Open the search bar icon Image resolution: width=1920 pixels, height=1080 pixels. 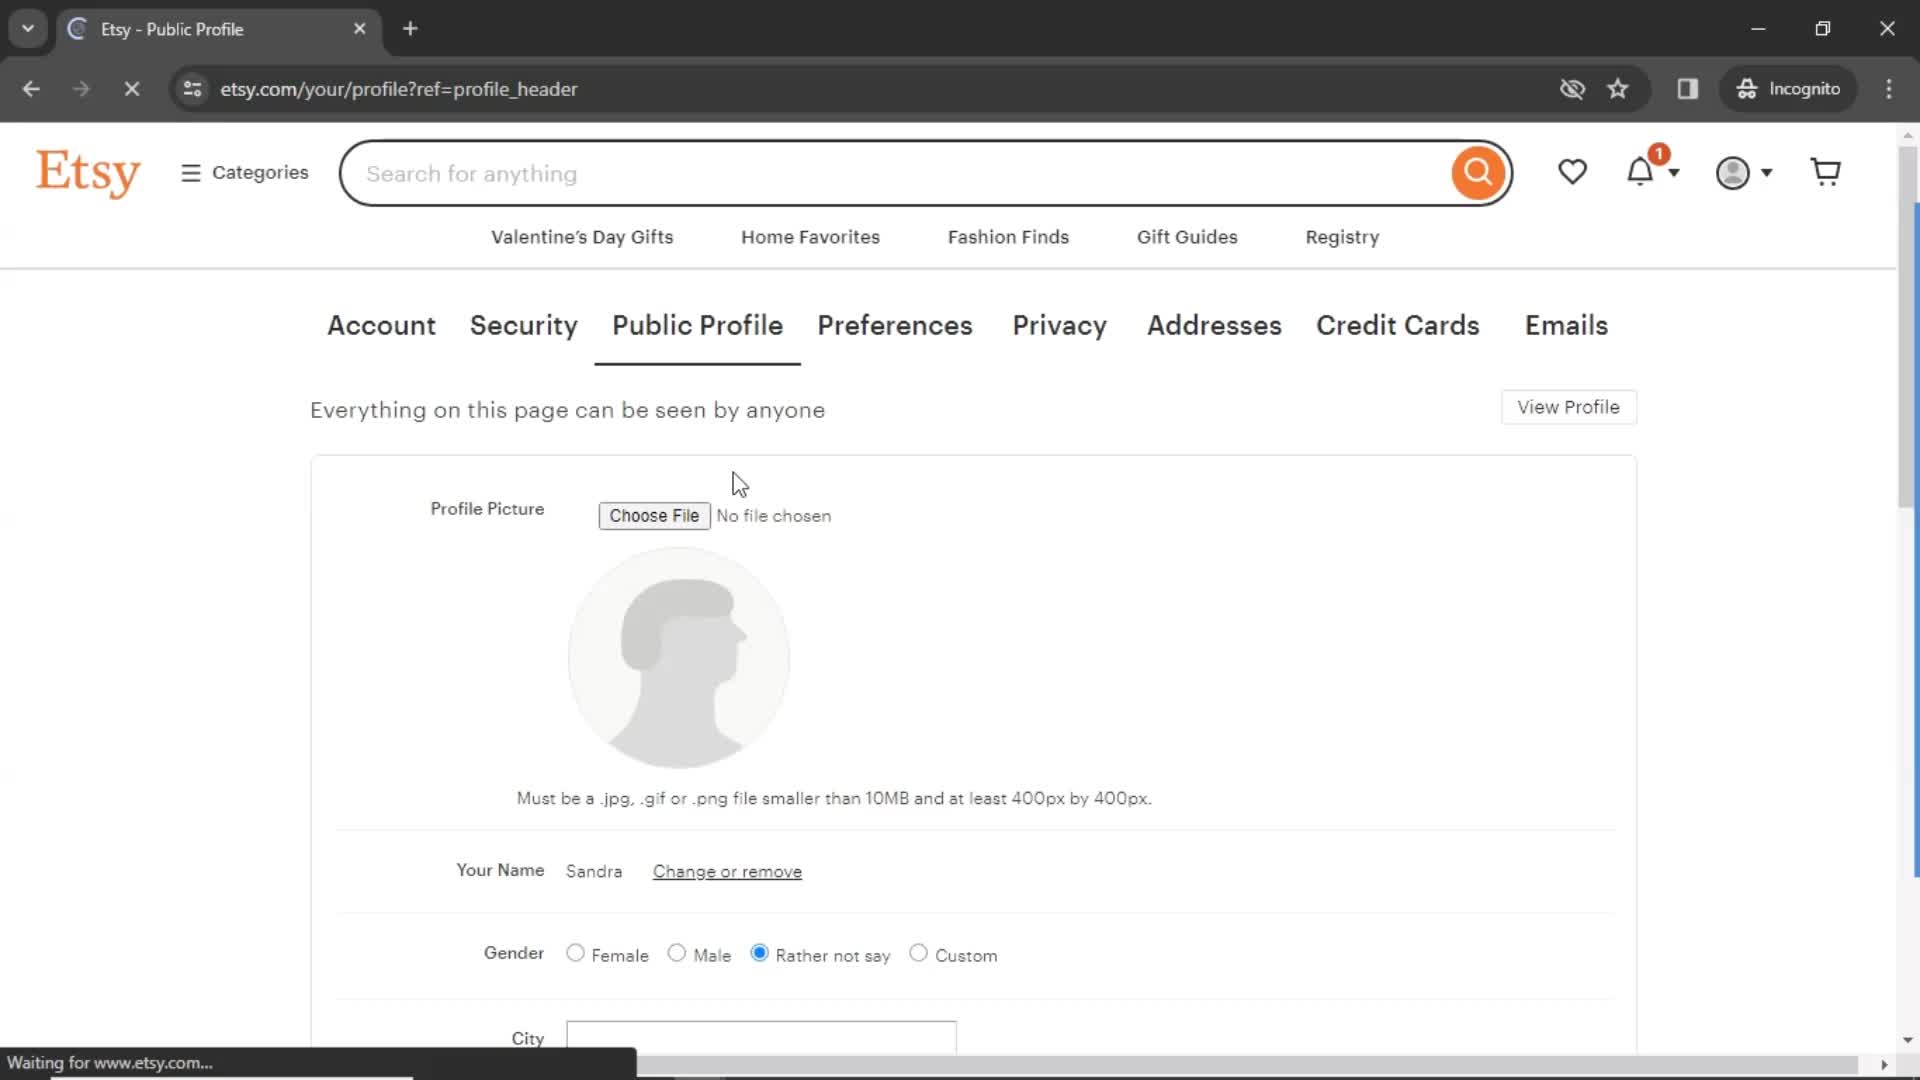1476,174
